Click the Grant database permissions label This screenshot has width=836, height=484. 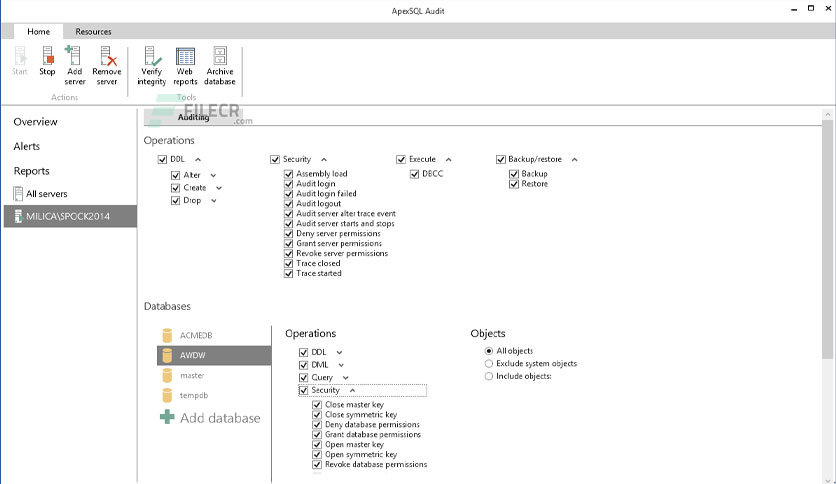[373, 434]
